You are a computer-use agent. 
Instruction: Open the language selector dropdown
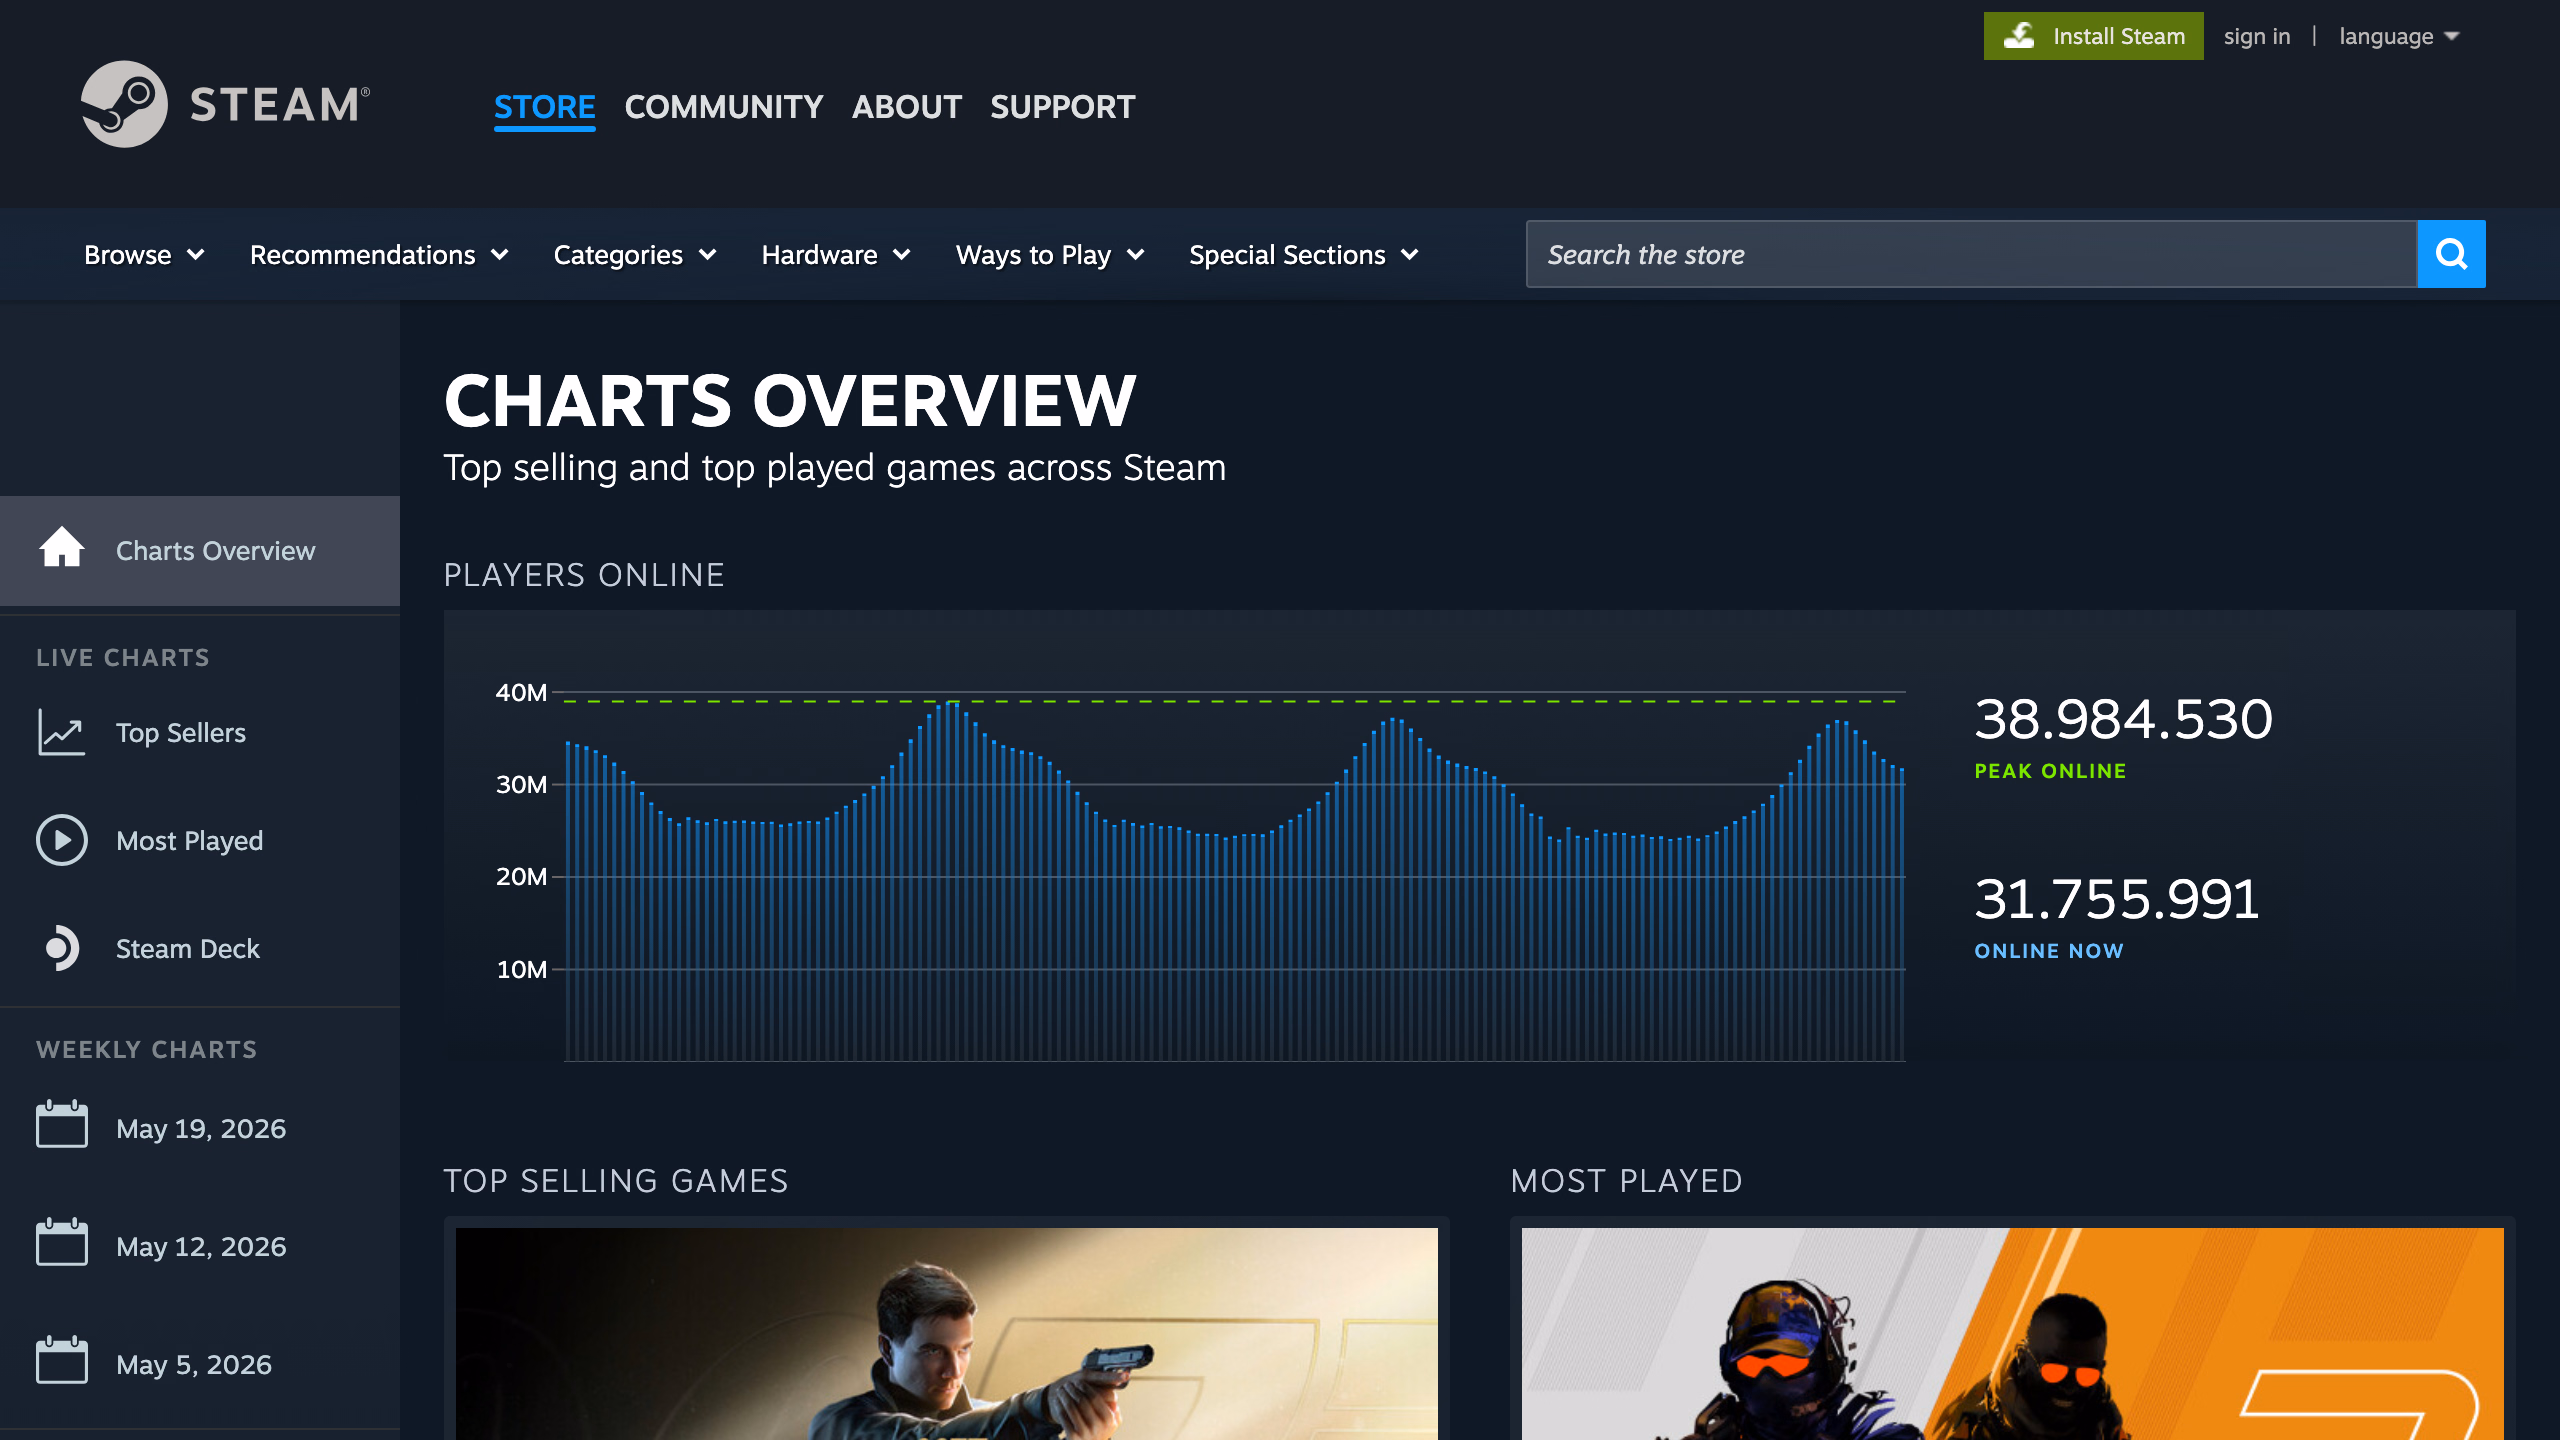[2399, 37]
